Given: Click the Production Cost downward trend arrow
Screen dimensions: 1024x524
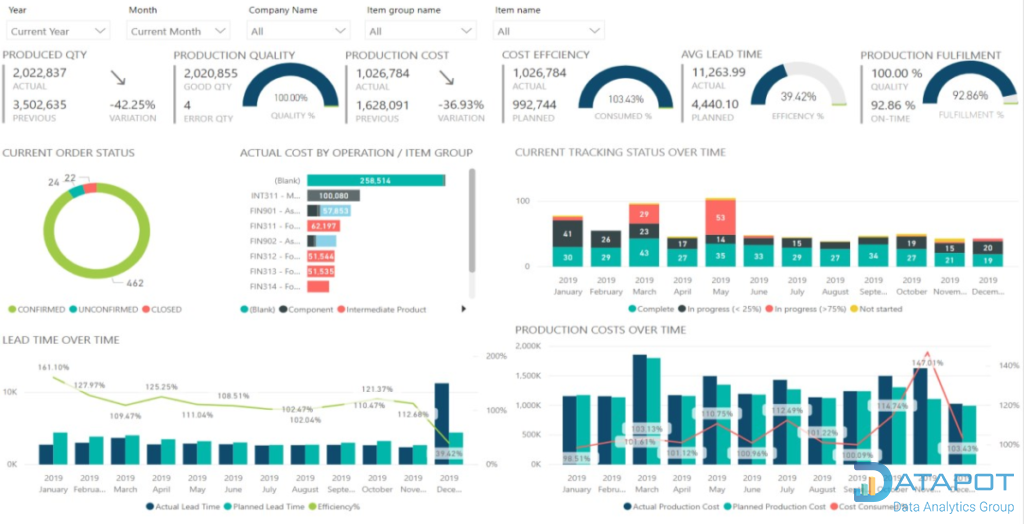Looking at the screenshot, I should point(446,78).
